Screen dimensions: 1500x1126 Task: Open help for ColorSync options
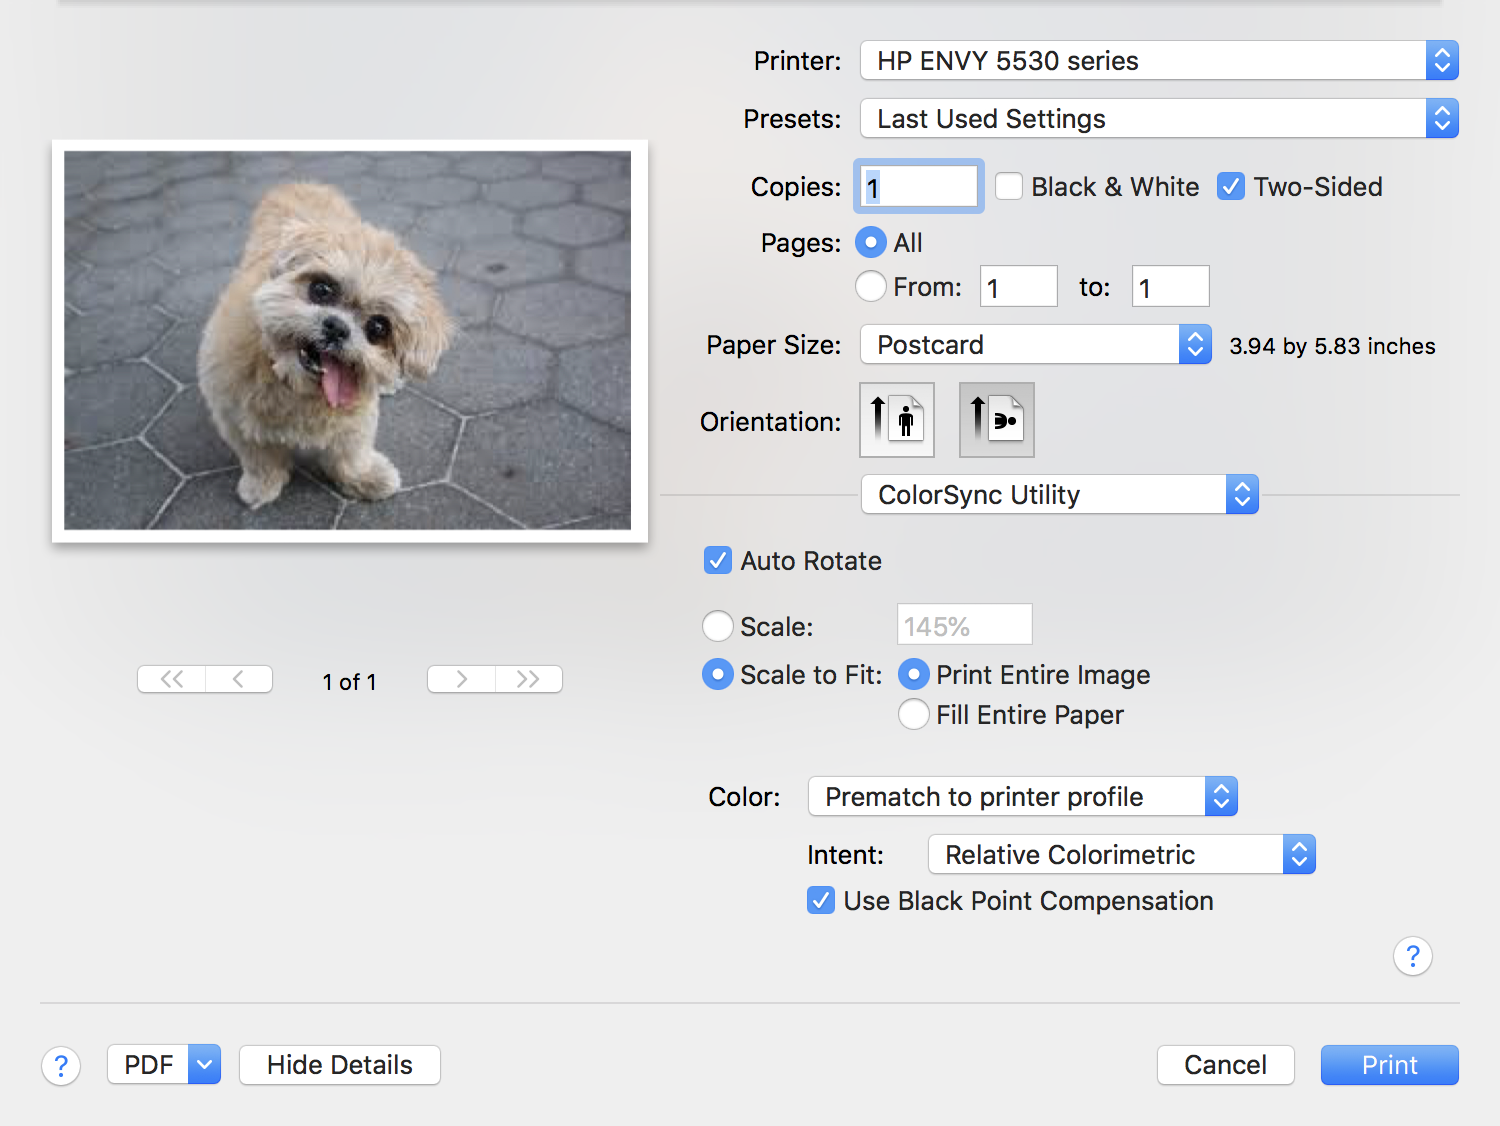point(1412,957)
